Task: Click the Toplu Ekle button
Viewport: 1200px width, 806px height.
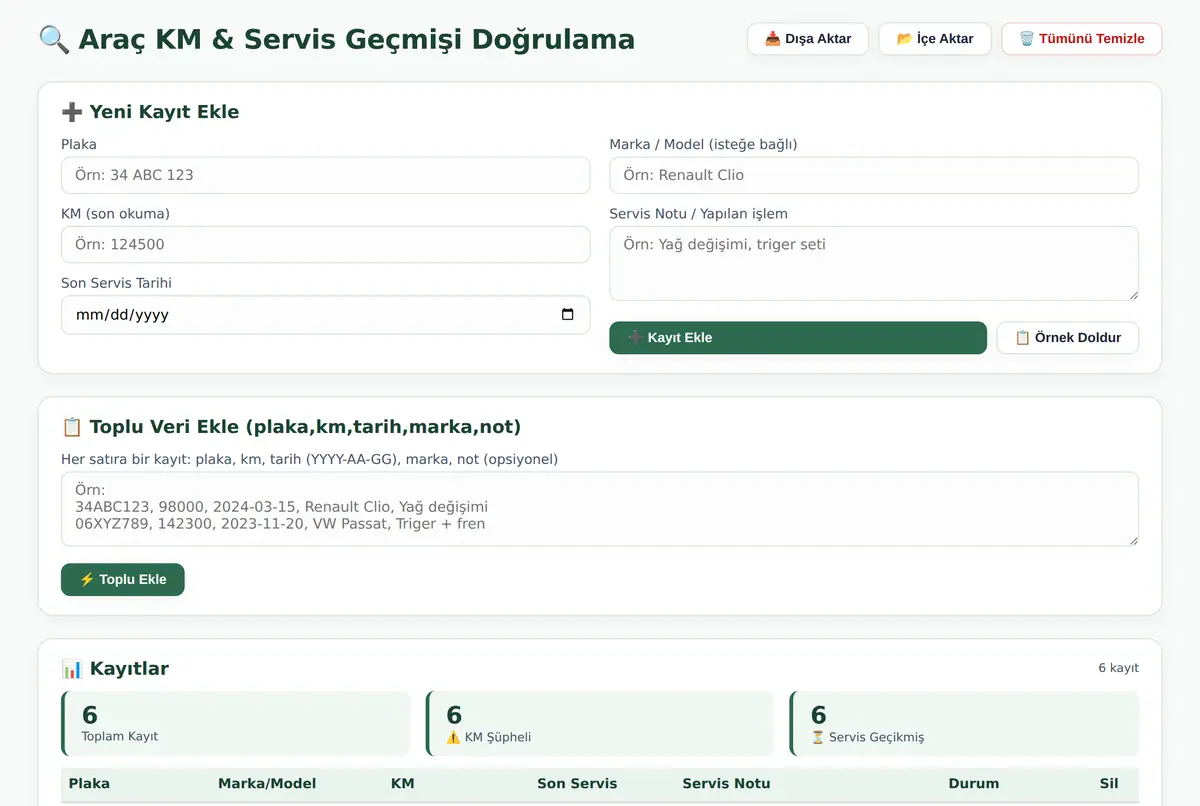Action: click(x=123, y=579)
